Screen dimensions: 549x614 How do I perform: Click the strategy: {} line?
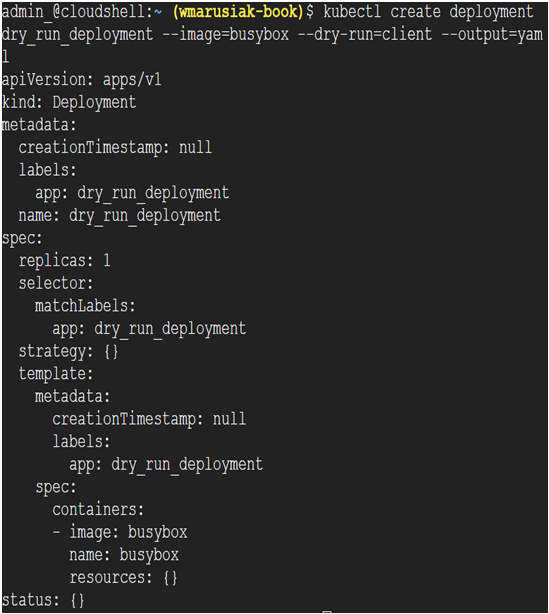[x=68, y=351]
